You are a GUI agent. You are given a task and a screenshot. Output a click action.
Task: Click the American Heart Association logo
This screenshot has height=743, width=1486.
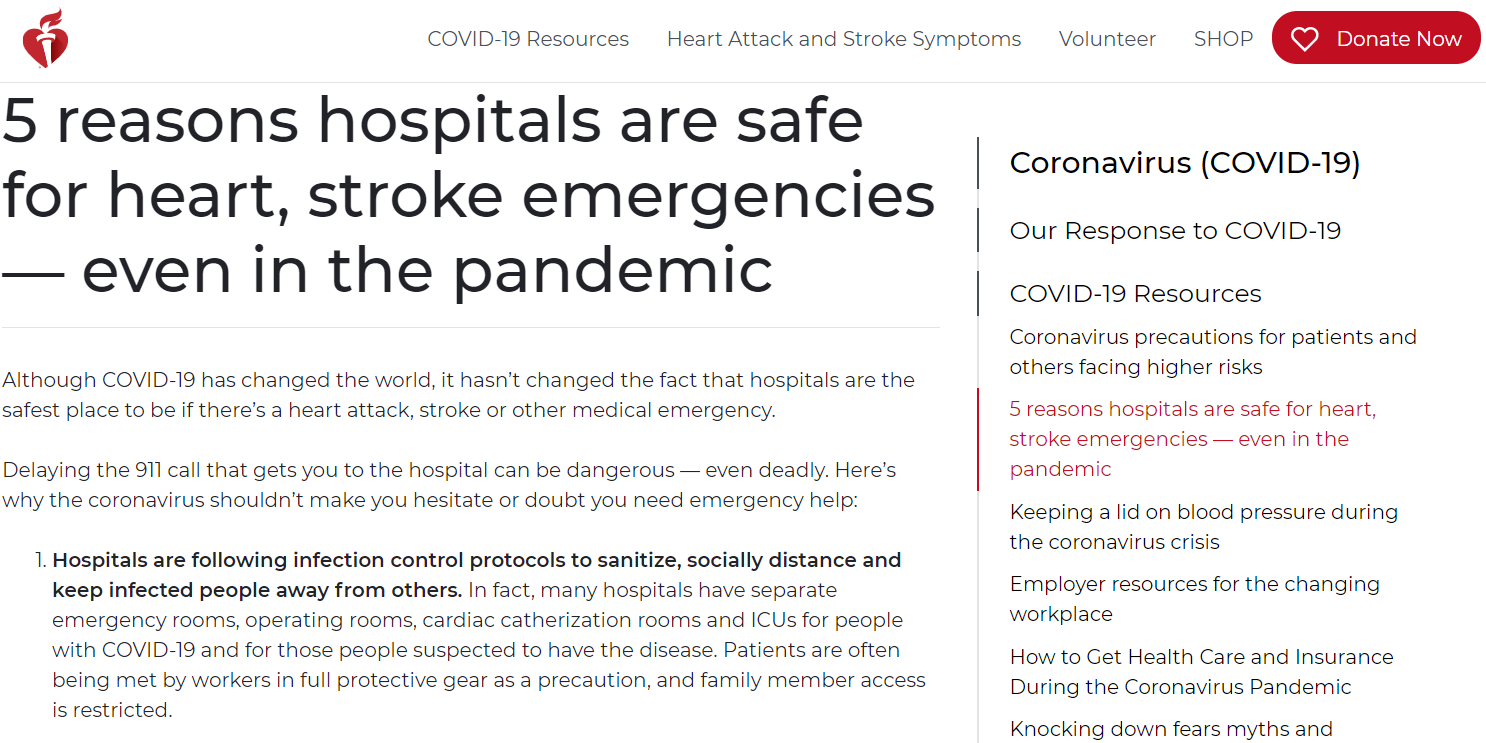[x=45, y=39]
